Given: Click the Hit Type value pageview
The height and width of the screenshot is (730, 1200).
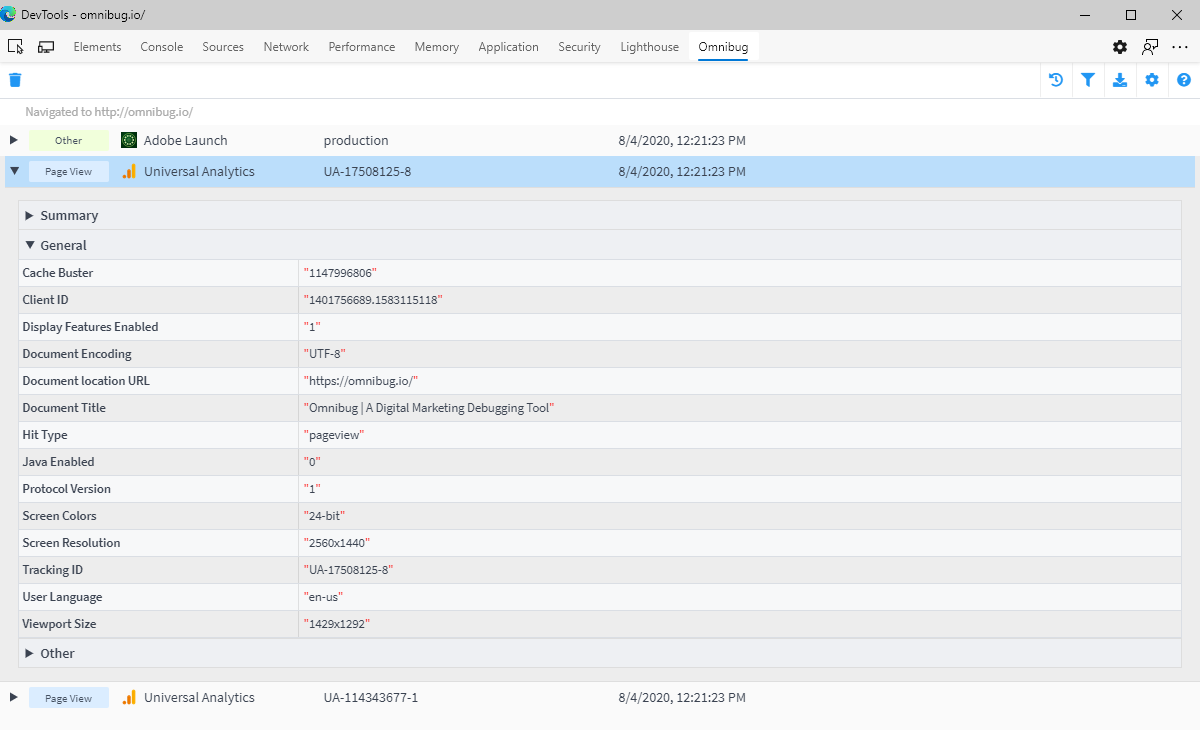Looking at the screenshot, I should tap(333, 435).
